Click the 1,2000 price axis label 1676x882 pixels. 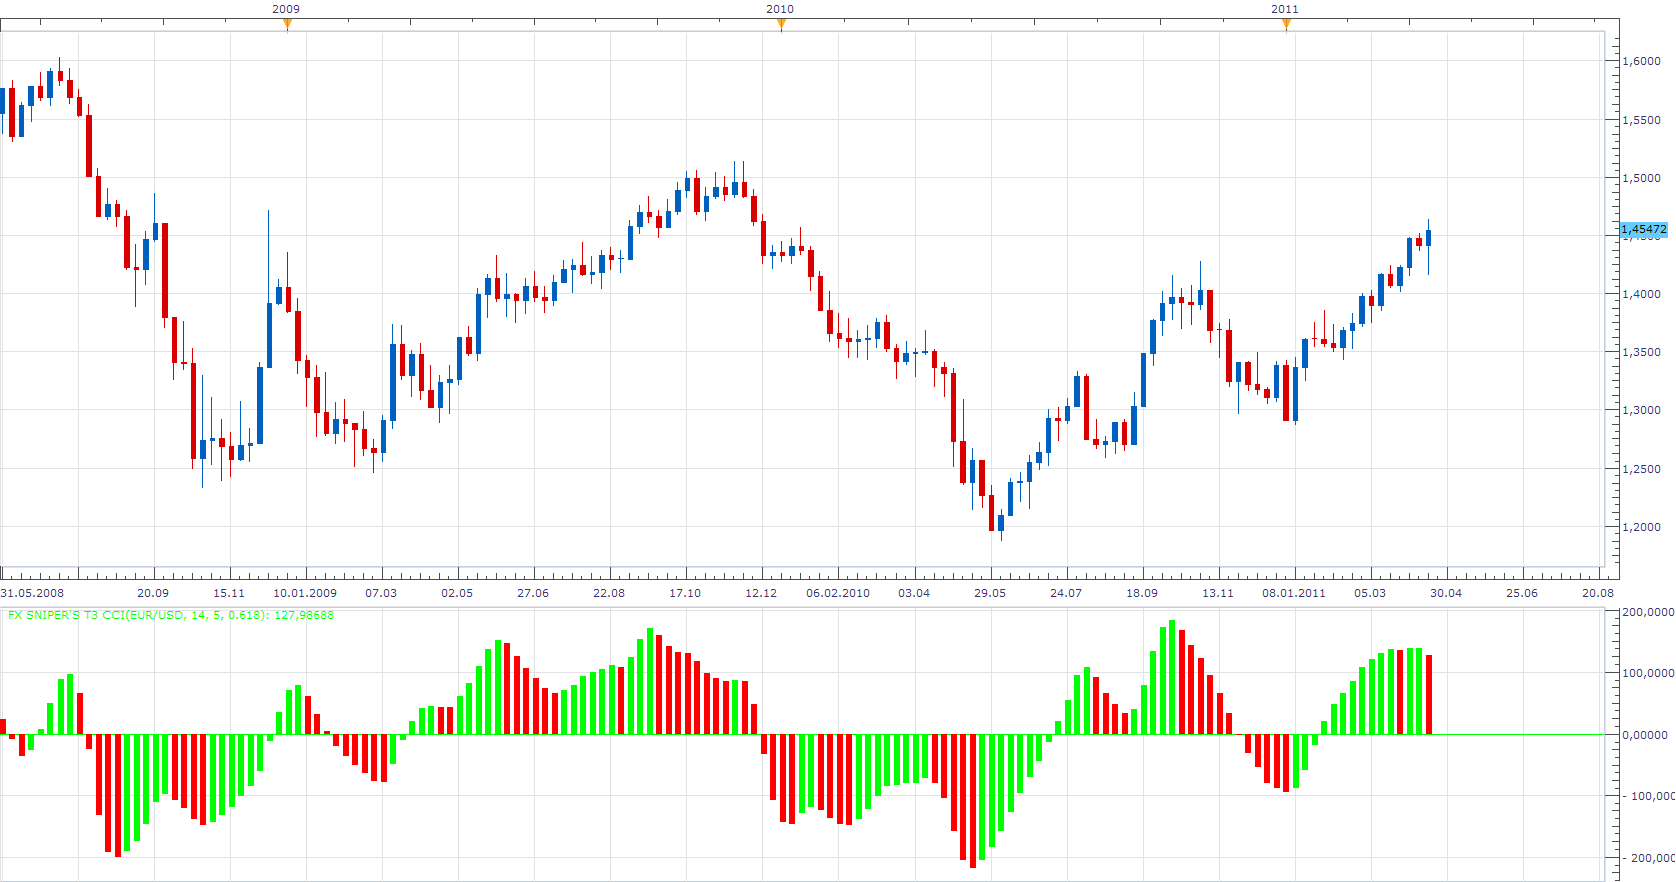coord(1641,527)
